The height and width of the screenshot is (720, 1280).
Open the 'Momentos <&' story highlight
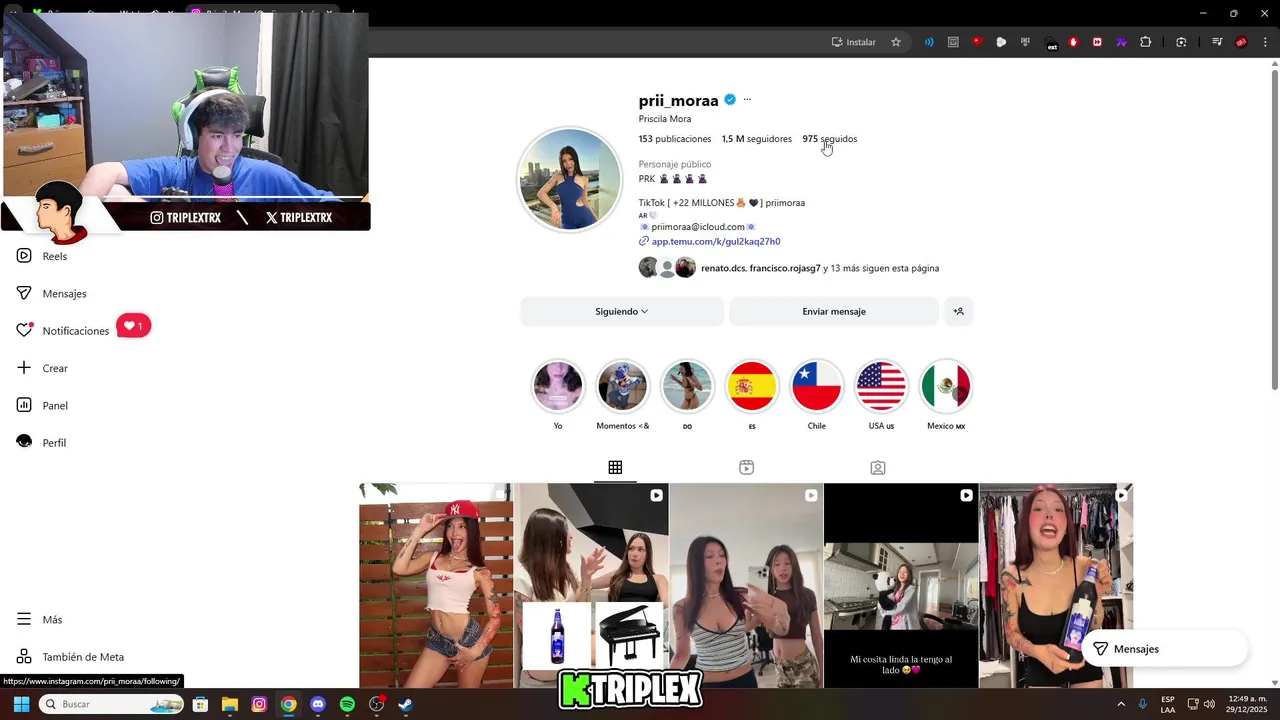click(x=622, y=386)
